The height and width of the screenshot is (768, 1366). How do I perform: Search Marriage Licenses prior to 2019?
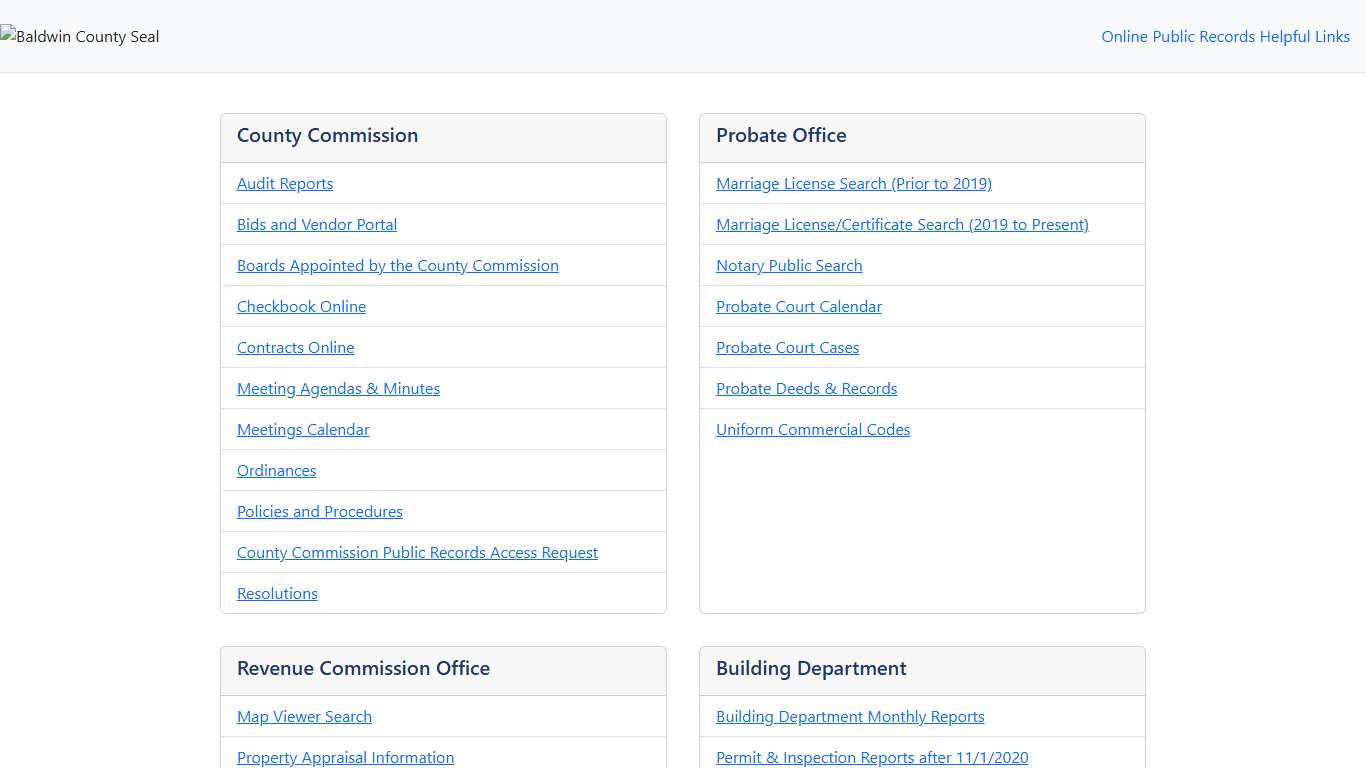(x=853, y=184)
